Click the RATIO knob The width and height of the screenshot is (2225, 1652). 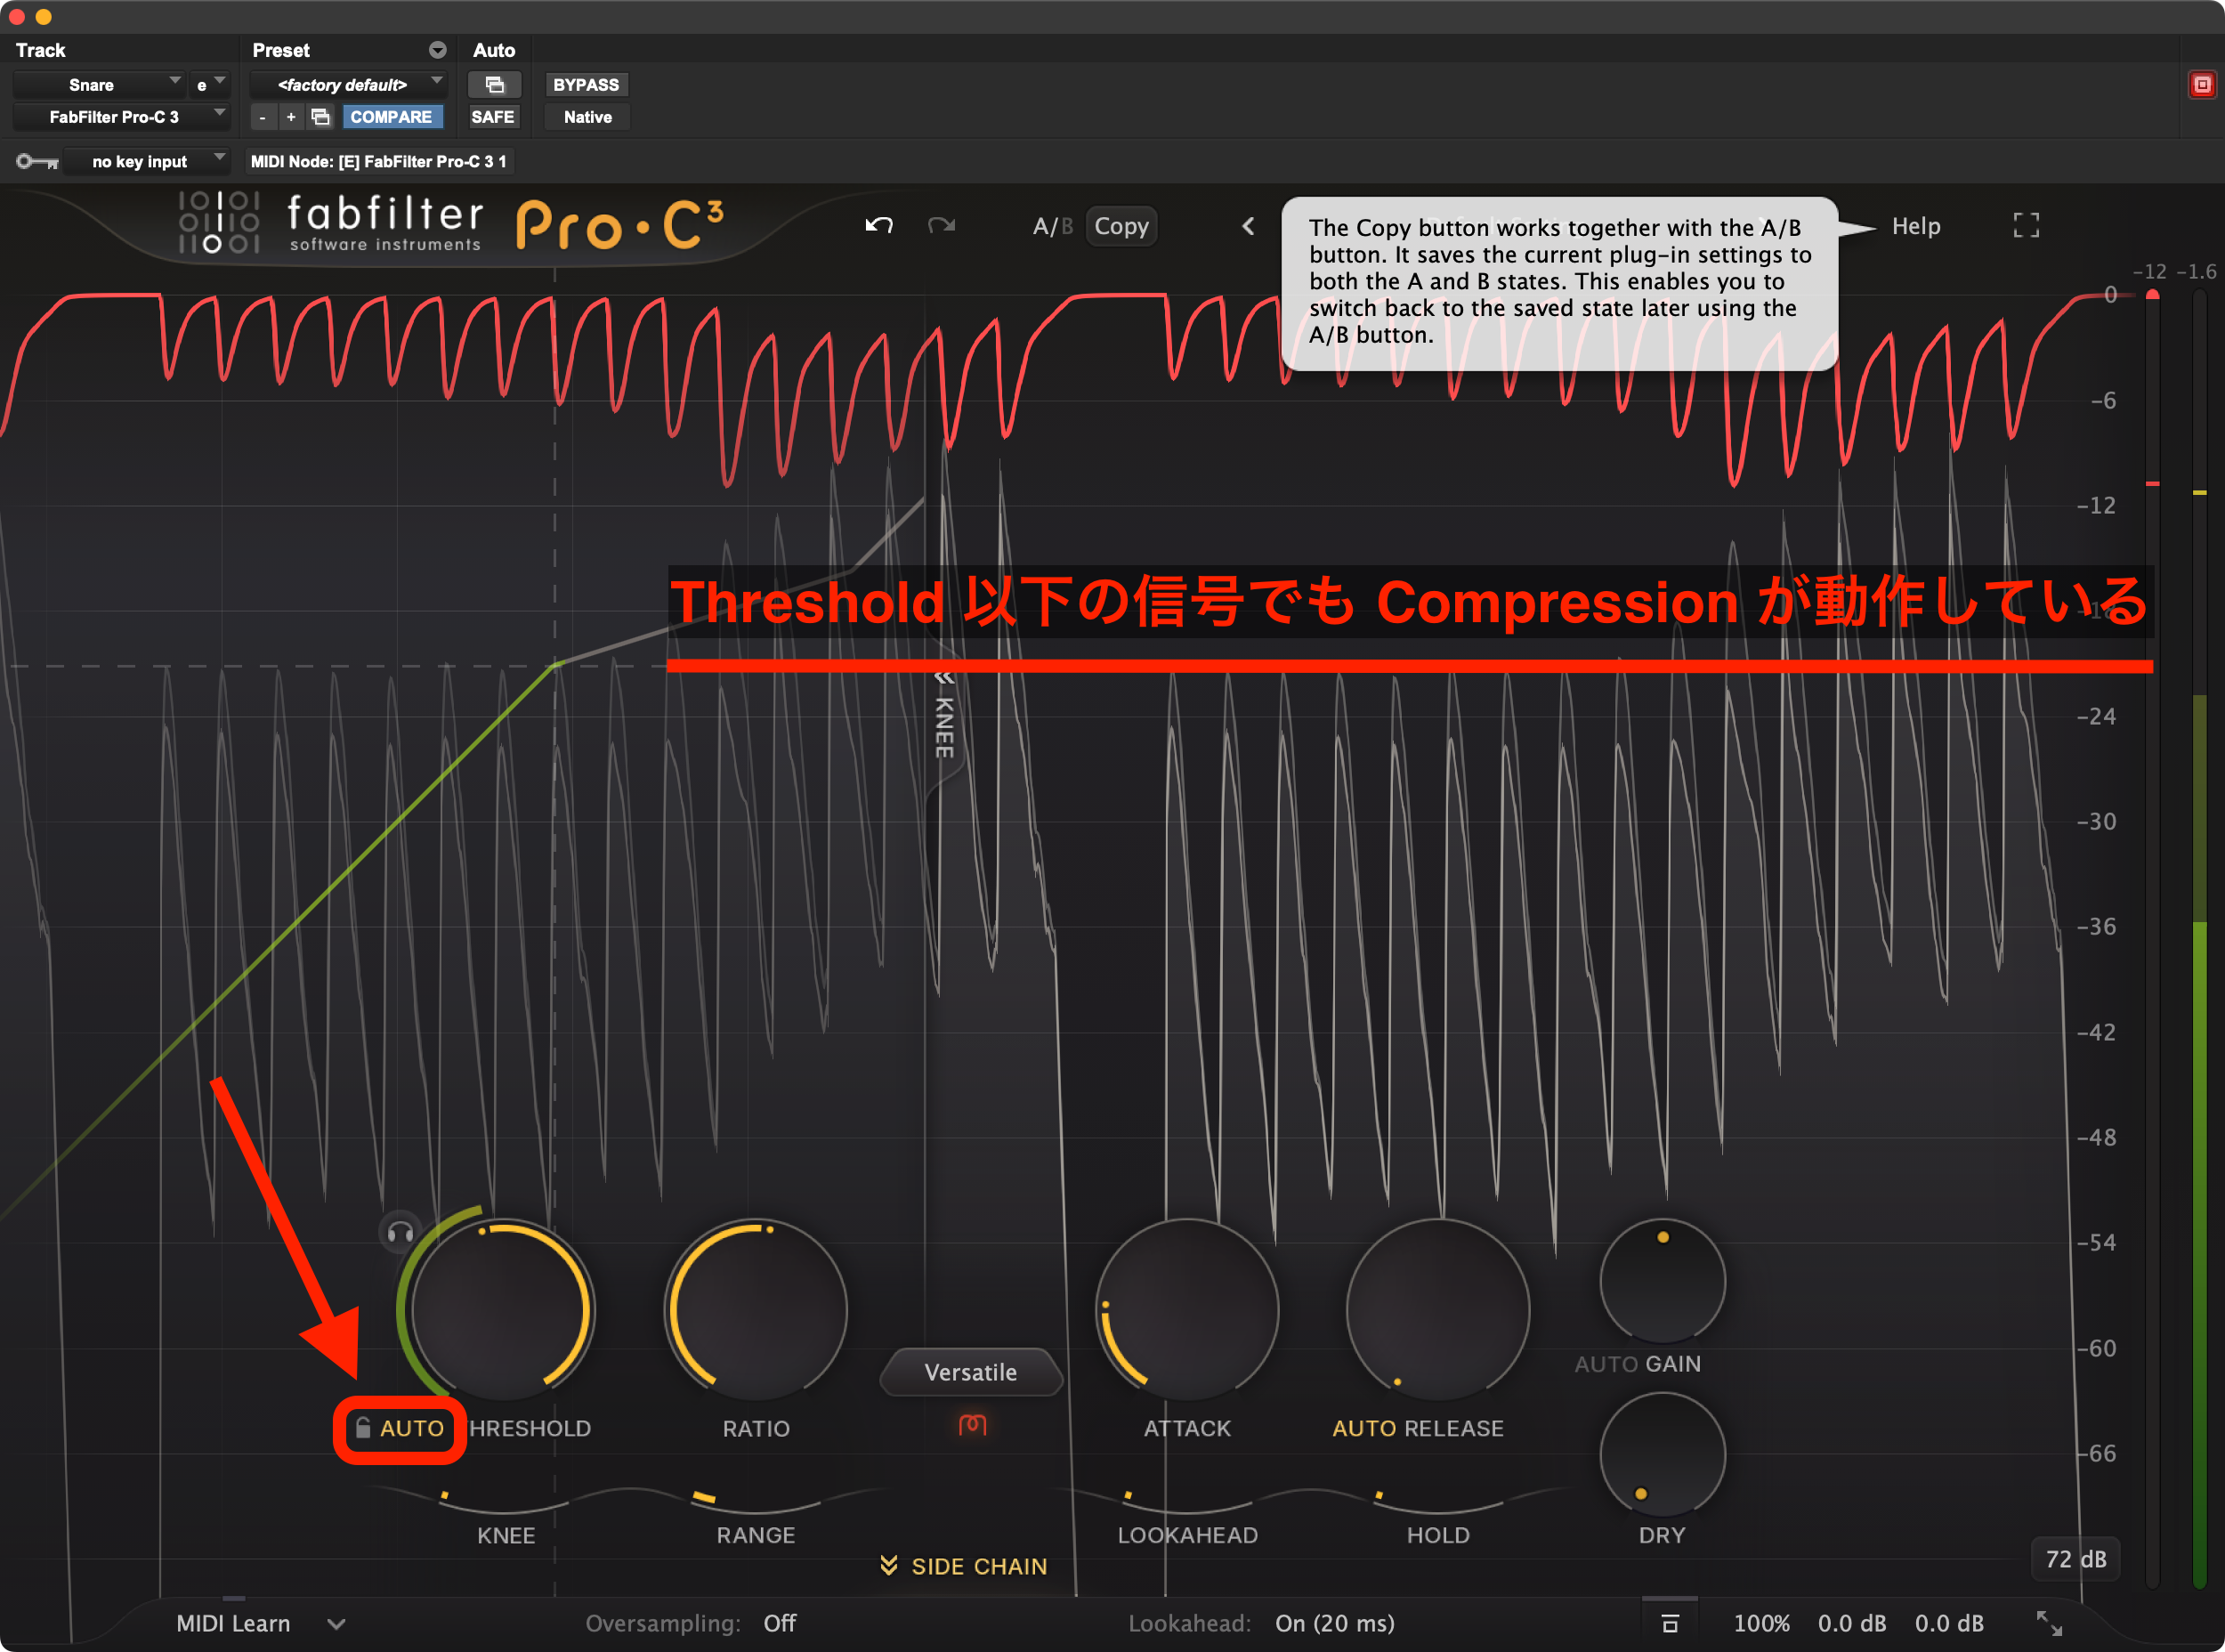756,1310
